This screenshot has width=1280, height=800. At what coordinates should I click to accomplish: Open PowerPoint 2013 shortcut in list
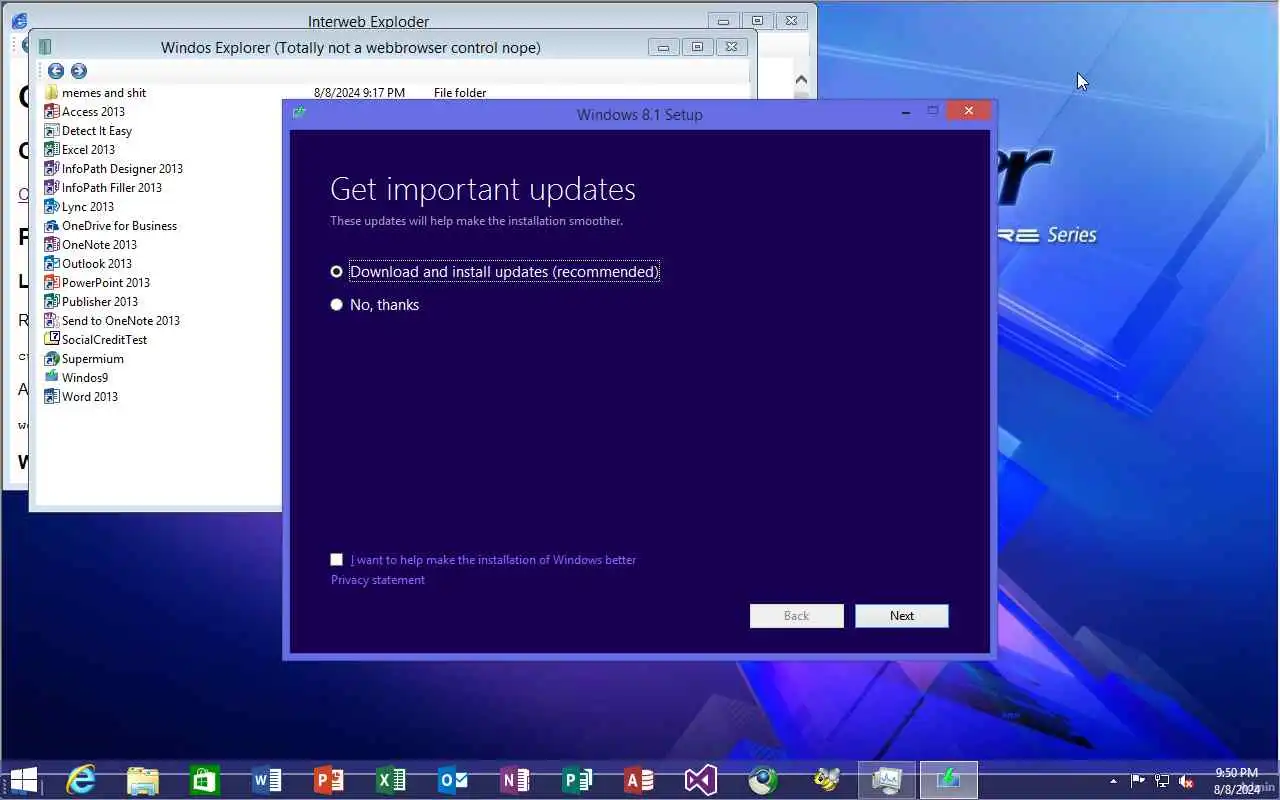(97, 283)
